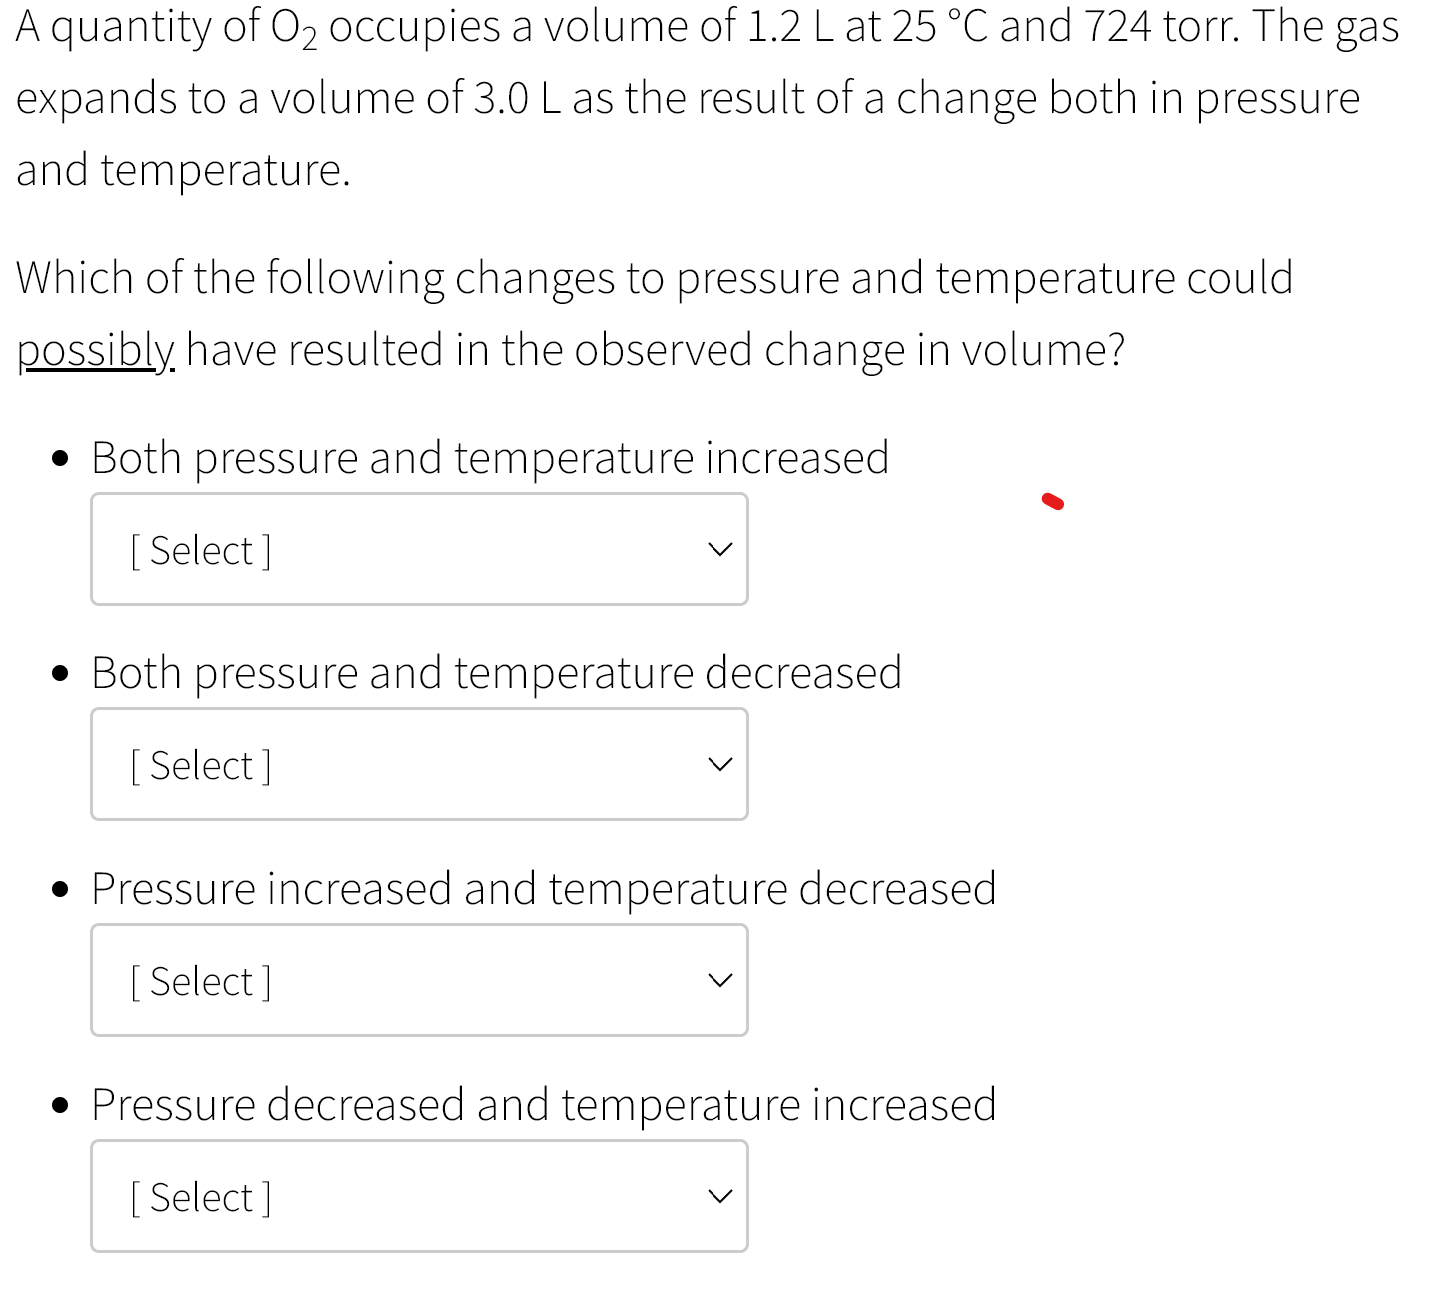The image size is (1431, 1311).
Task: Open the dropdown under 'Pressure decreased and temperature increased'
Action: [419, 1196]
